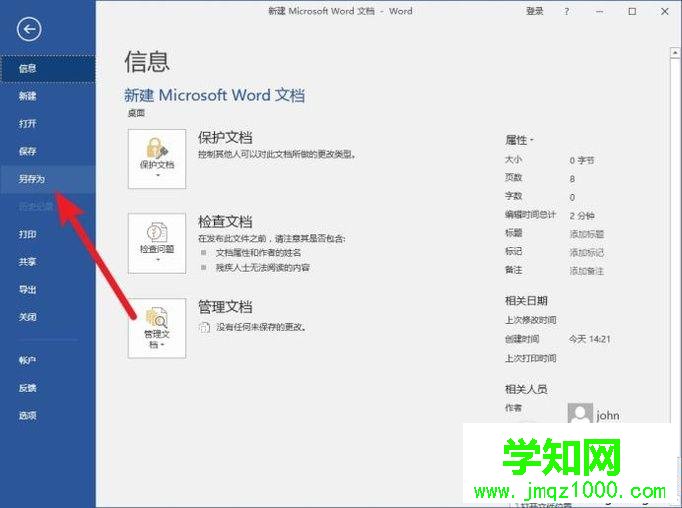Open 共享 in the sidebar

pyautogui.click(x=47, y=262)
